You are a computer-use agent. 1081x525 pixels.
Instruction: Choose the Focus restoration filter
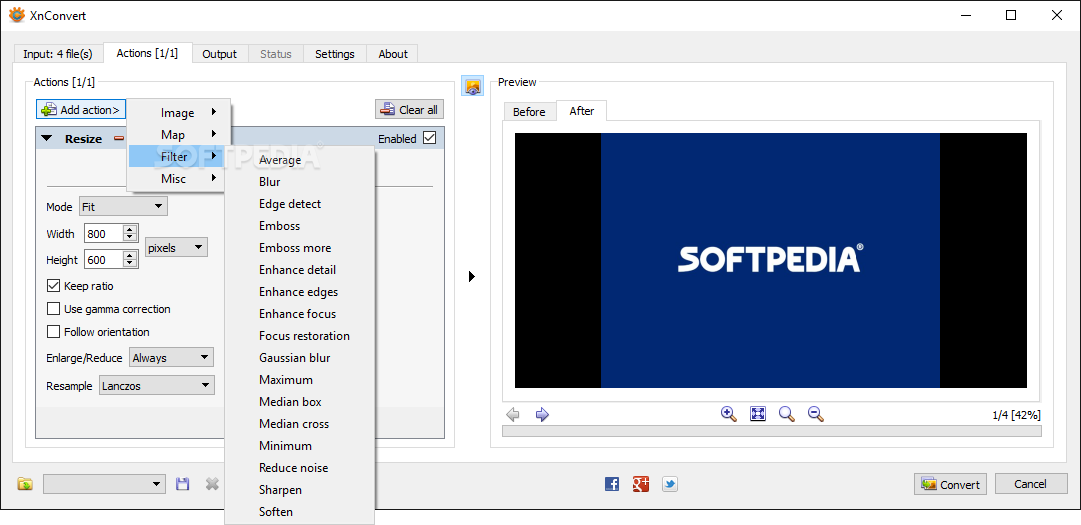300,336
